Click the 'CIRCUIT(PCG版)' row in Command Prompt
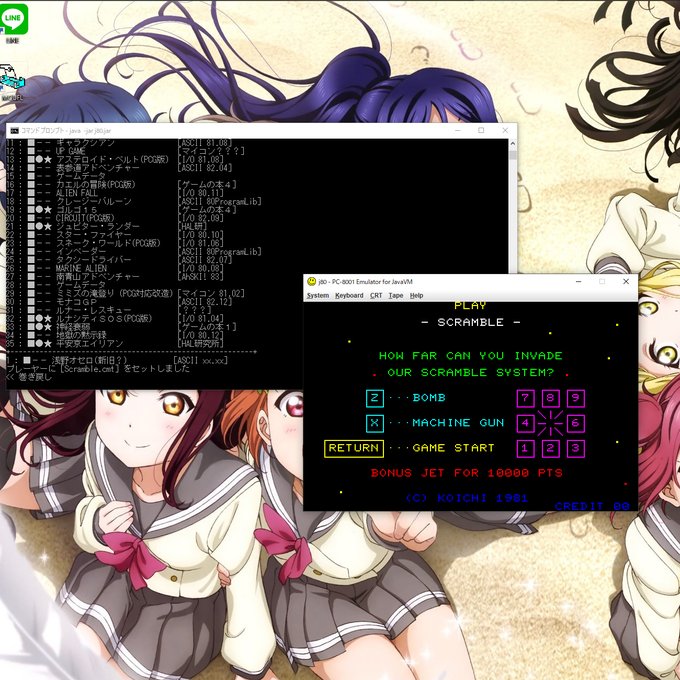680x680 pixels. 115,218
